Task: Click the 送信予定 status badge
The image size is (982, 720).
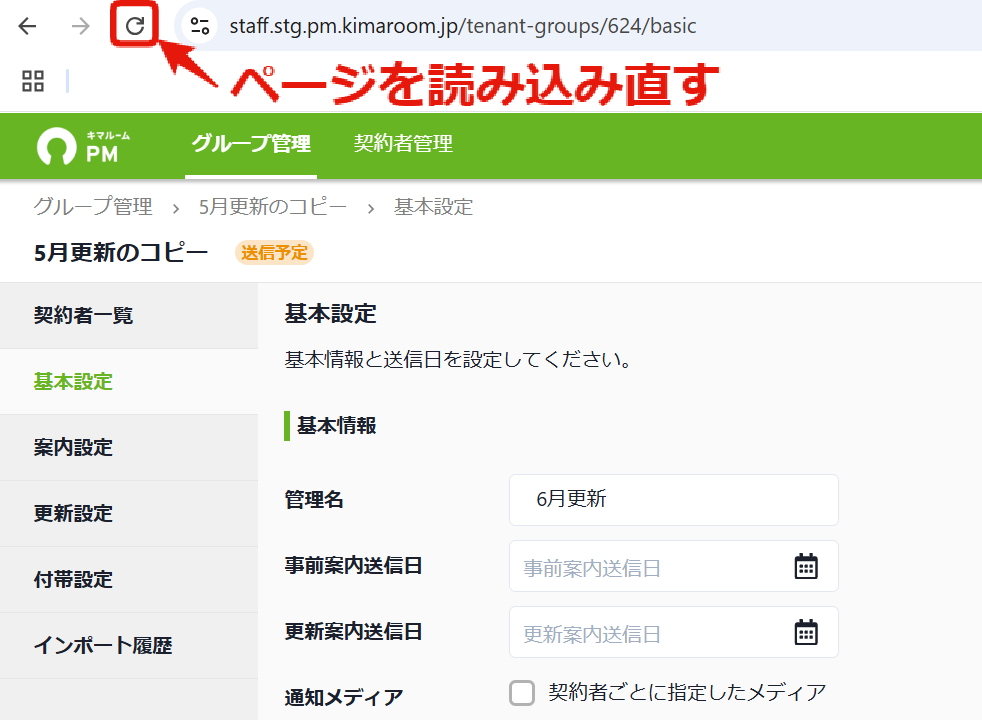Action: [x=274, y=253]
